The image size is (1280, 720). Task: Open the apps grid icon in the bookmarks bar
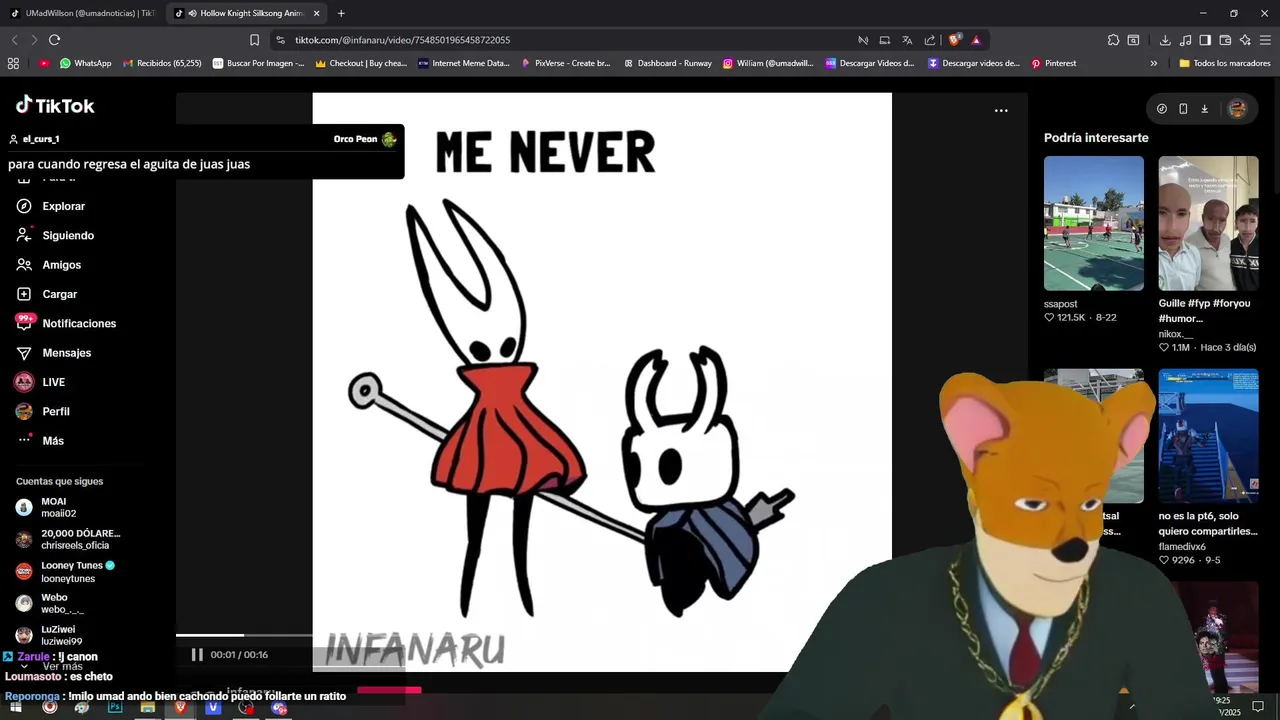pos(13,63)
